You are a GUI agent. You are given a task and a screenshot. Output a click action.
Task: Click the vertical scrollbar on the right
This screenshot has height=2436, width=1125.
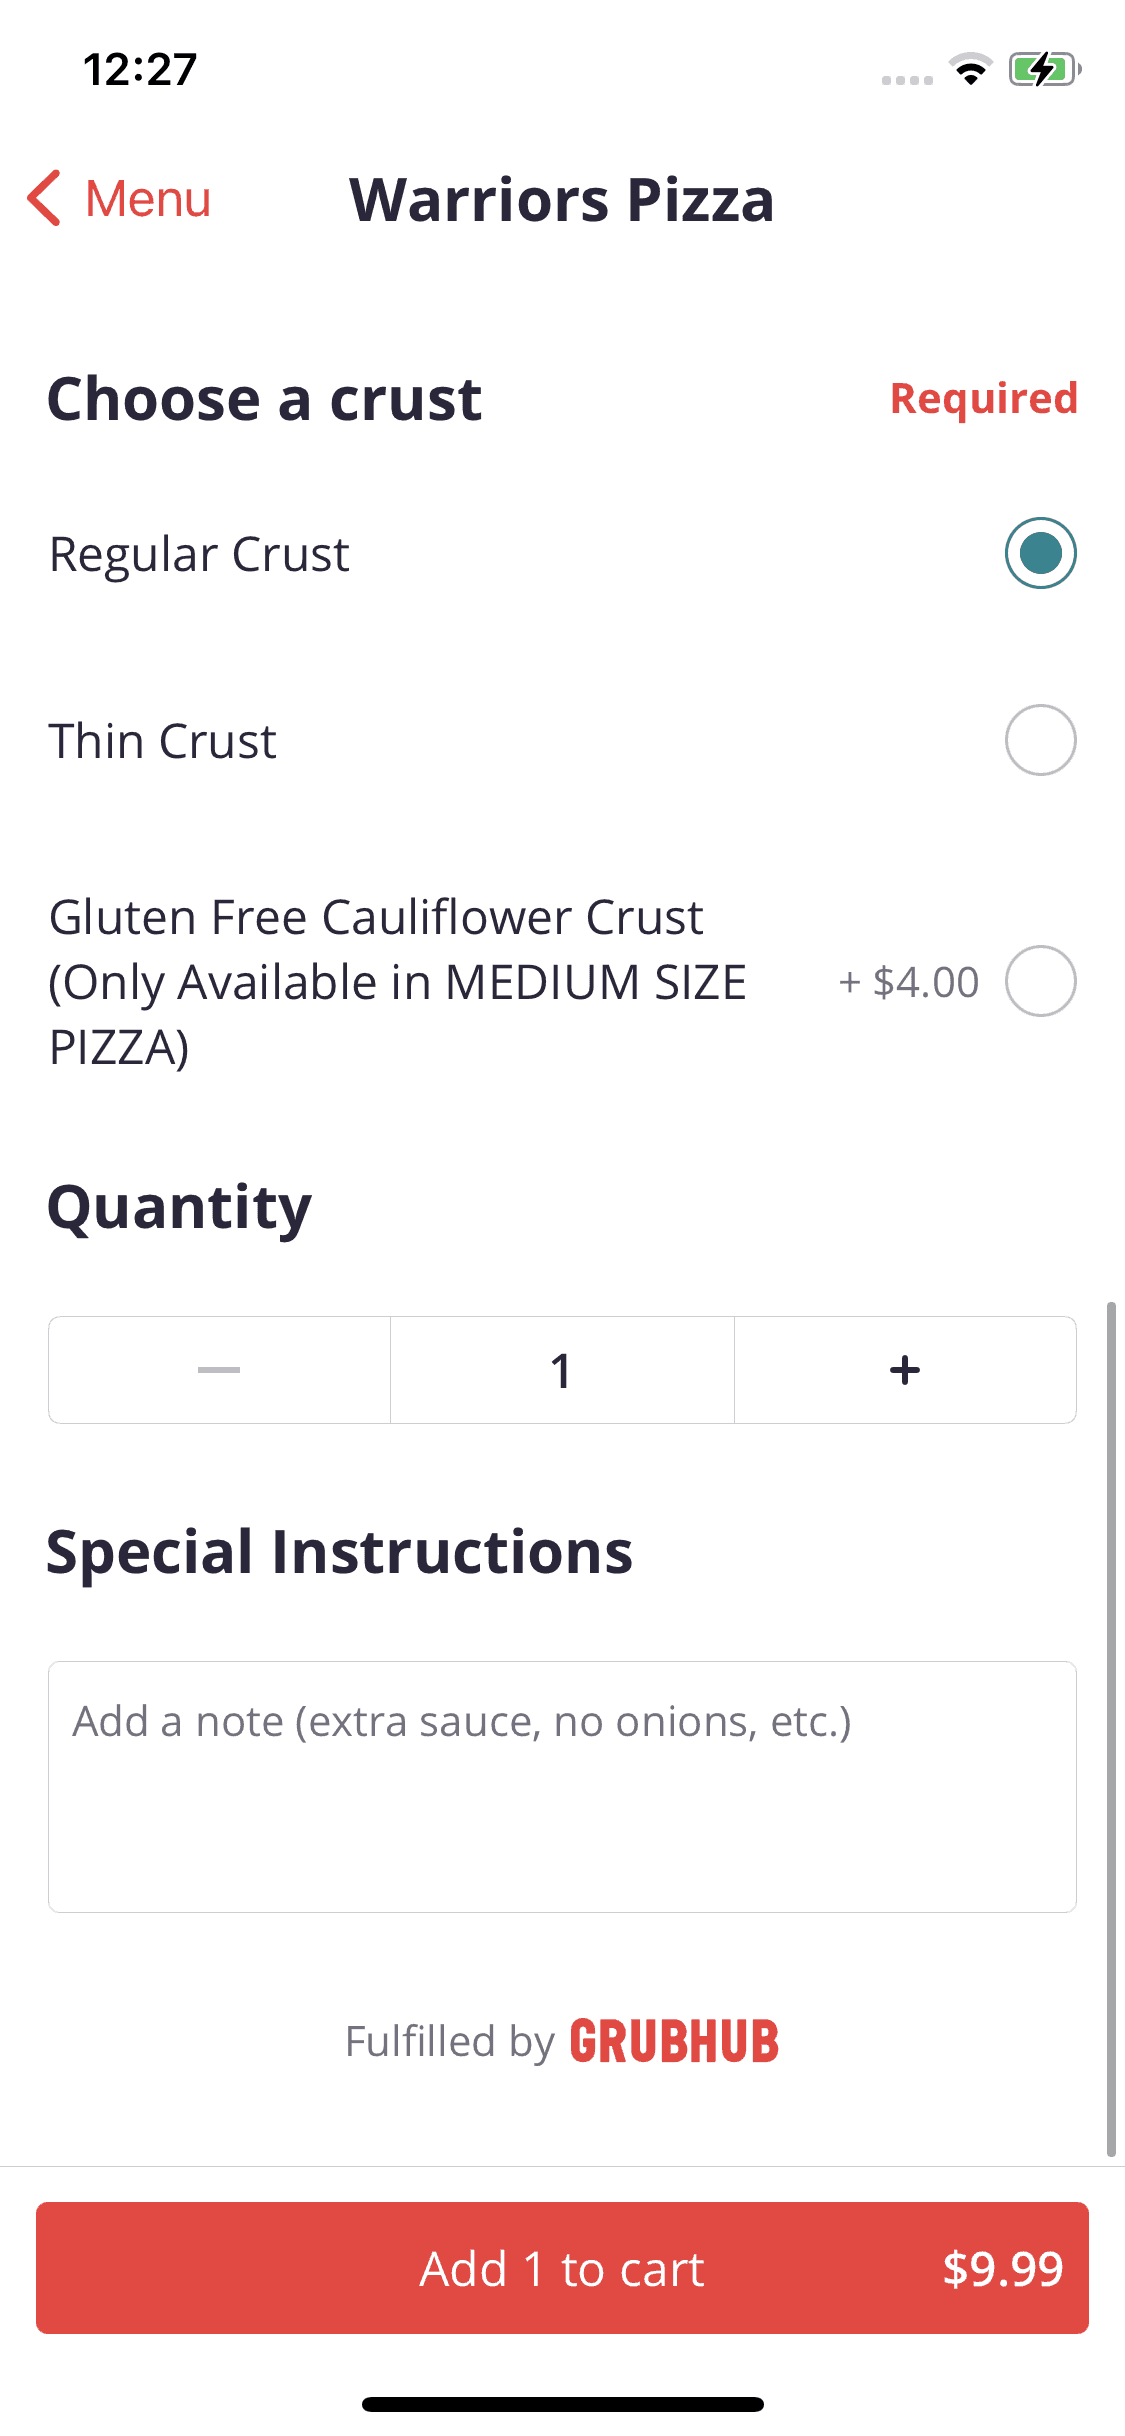click(x=1111, y=1728)
